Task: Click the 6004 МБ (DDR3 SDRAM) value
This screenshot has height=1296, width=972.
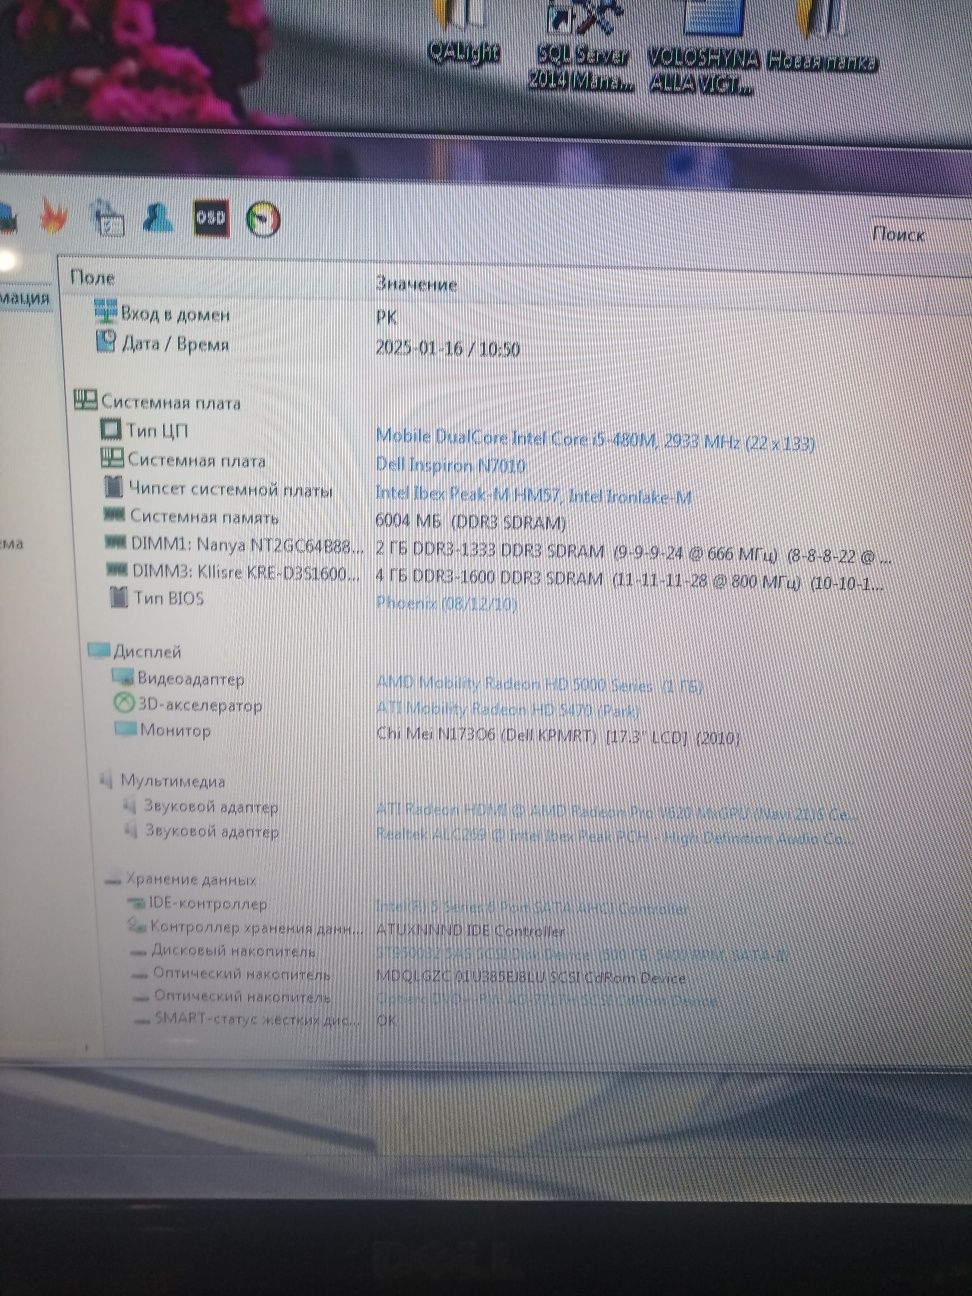Action: tap(470, 522)
